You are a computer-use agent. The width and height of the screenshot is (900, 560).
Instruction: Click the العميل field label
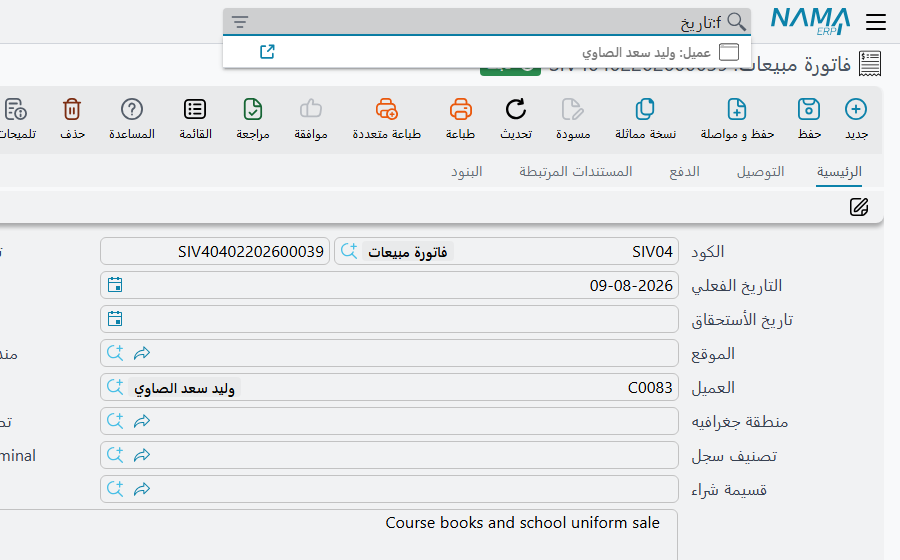click(x=713, y=388)
